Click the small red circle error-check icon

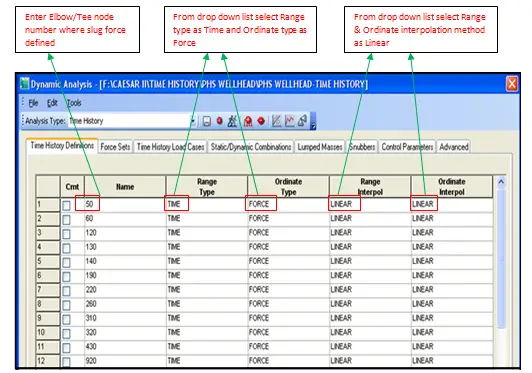(220, 120)
